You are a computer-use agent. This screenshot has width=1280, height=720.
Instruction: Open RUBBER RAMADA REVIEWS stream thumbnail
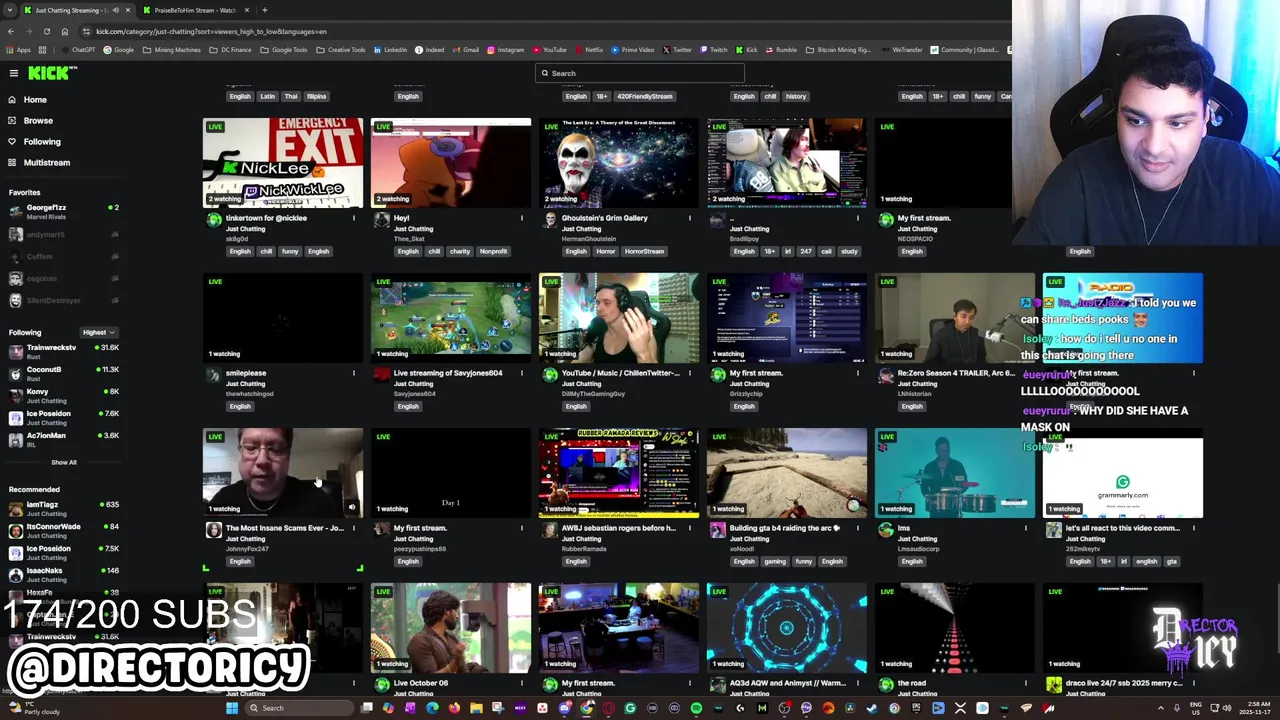(619, 473)
